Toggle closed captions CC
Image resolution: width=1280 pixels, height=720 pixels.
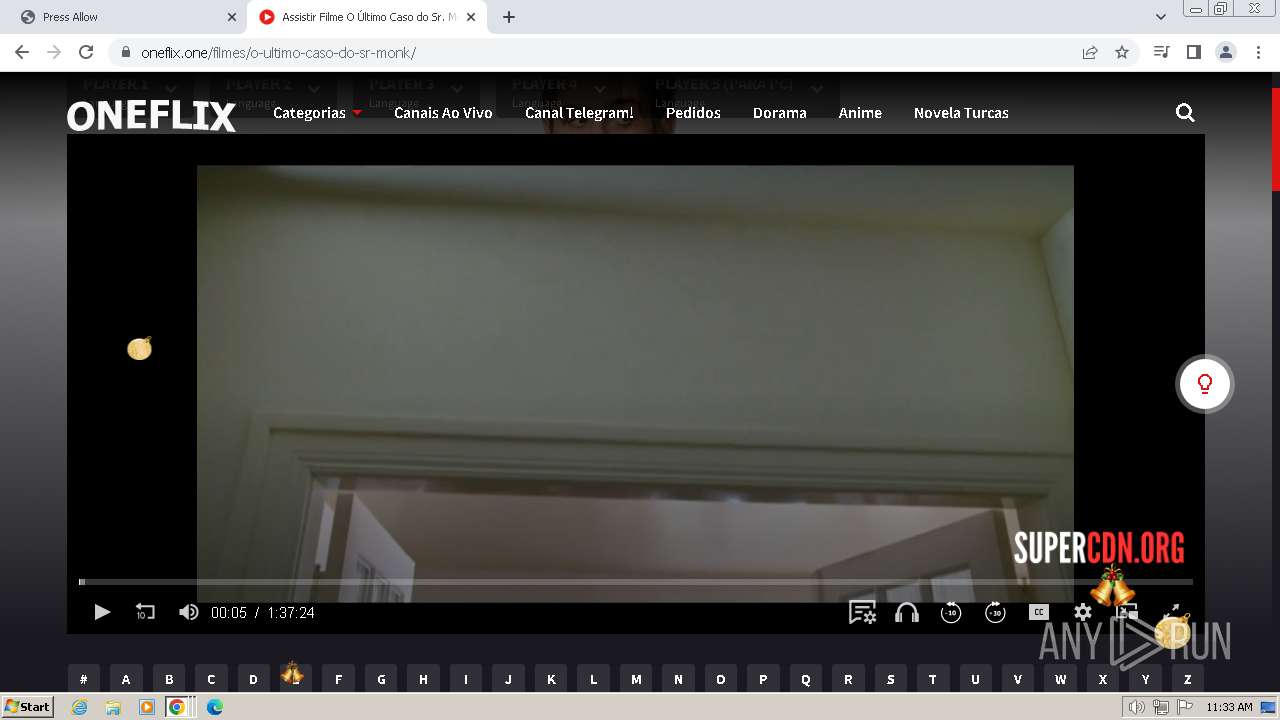coord(1039,612)
